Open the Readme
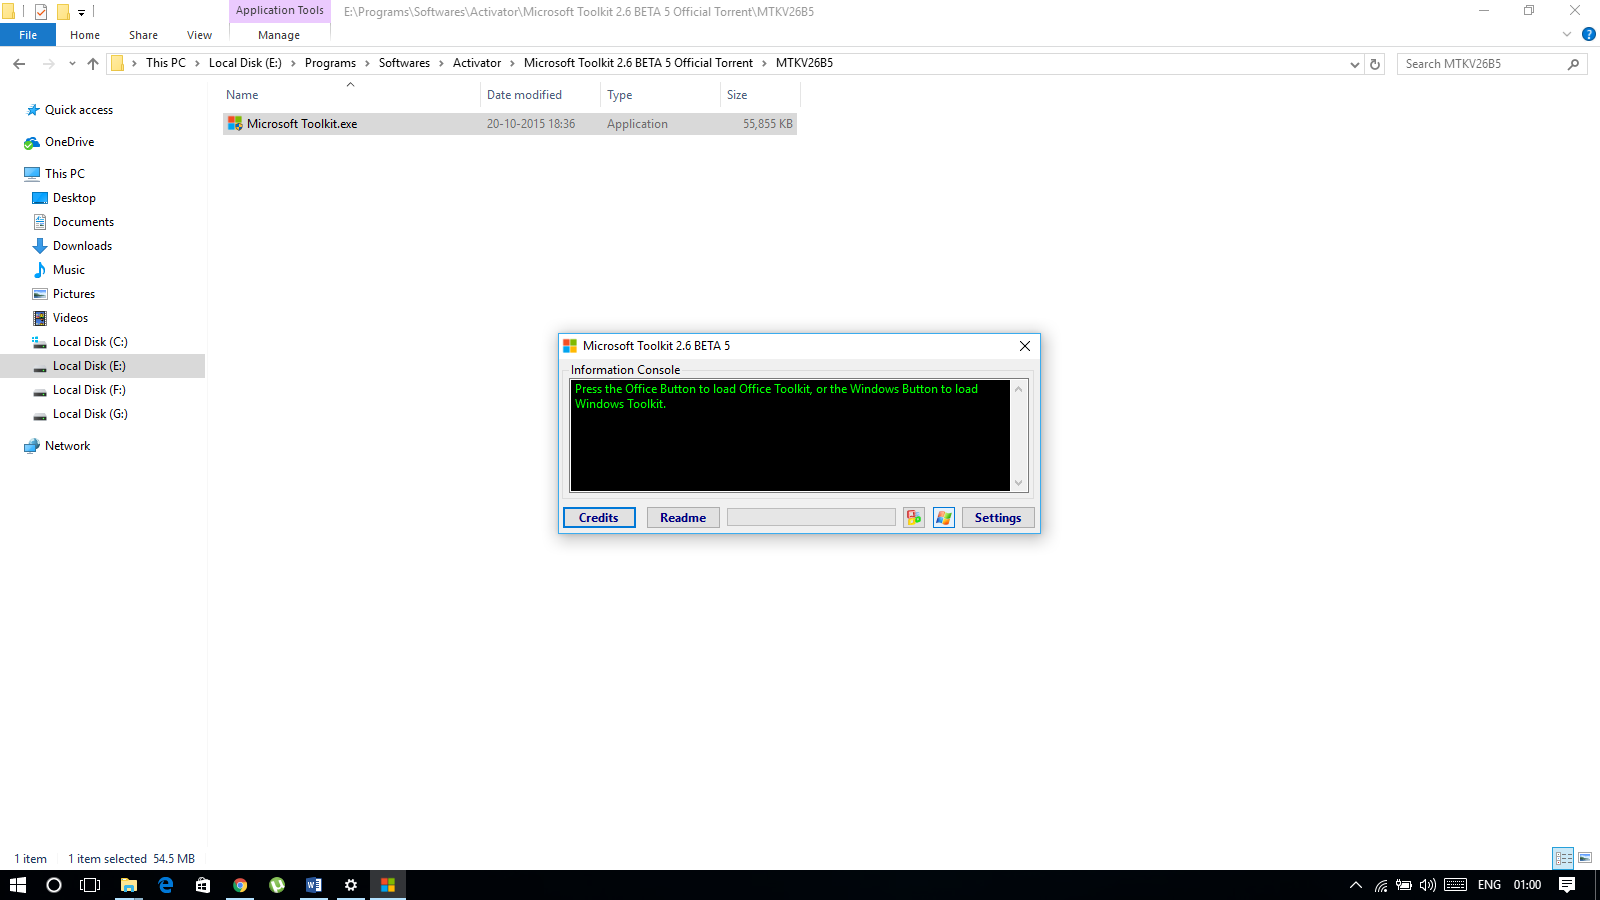Viewport: 1600px width, 900px height. (x=682, y=517)
